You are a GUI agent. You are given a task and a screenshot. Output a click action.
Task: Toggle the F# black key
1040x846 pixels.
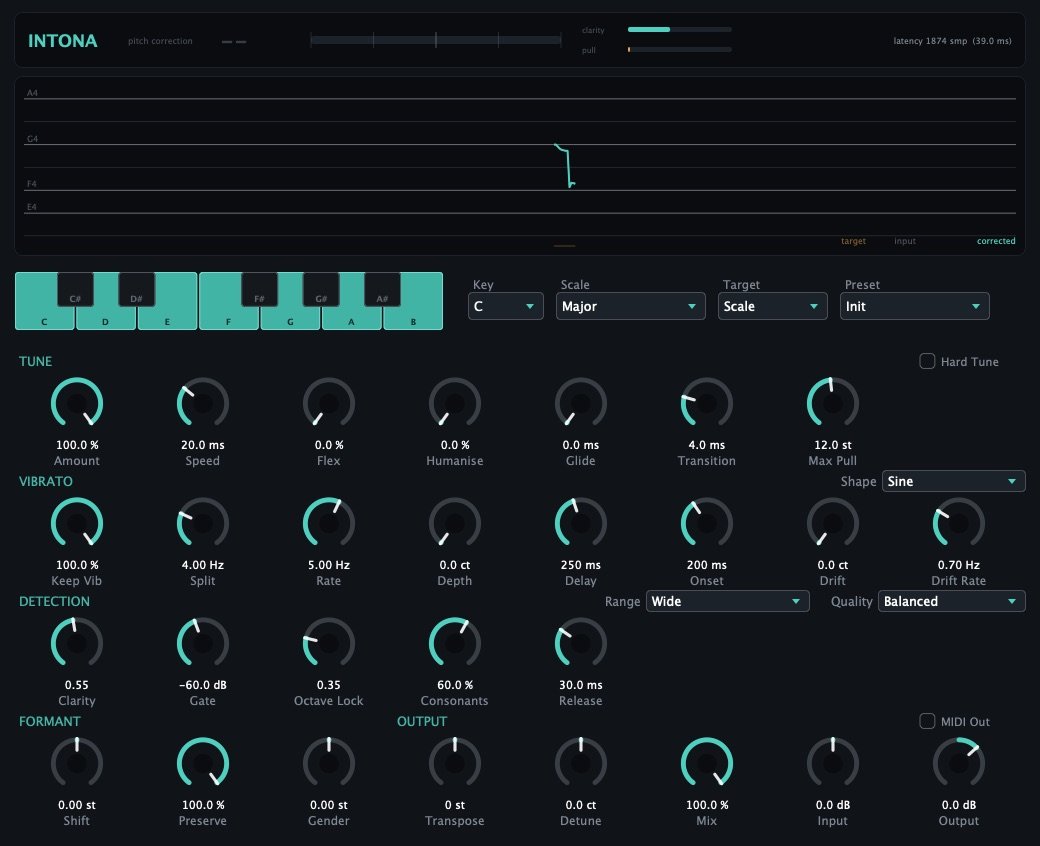pyautogui.click(x=259, y=289)
